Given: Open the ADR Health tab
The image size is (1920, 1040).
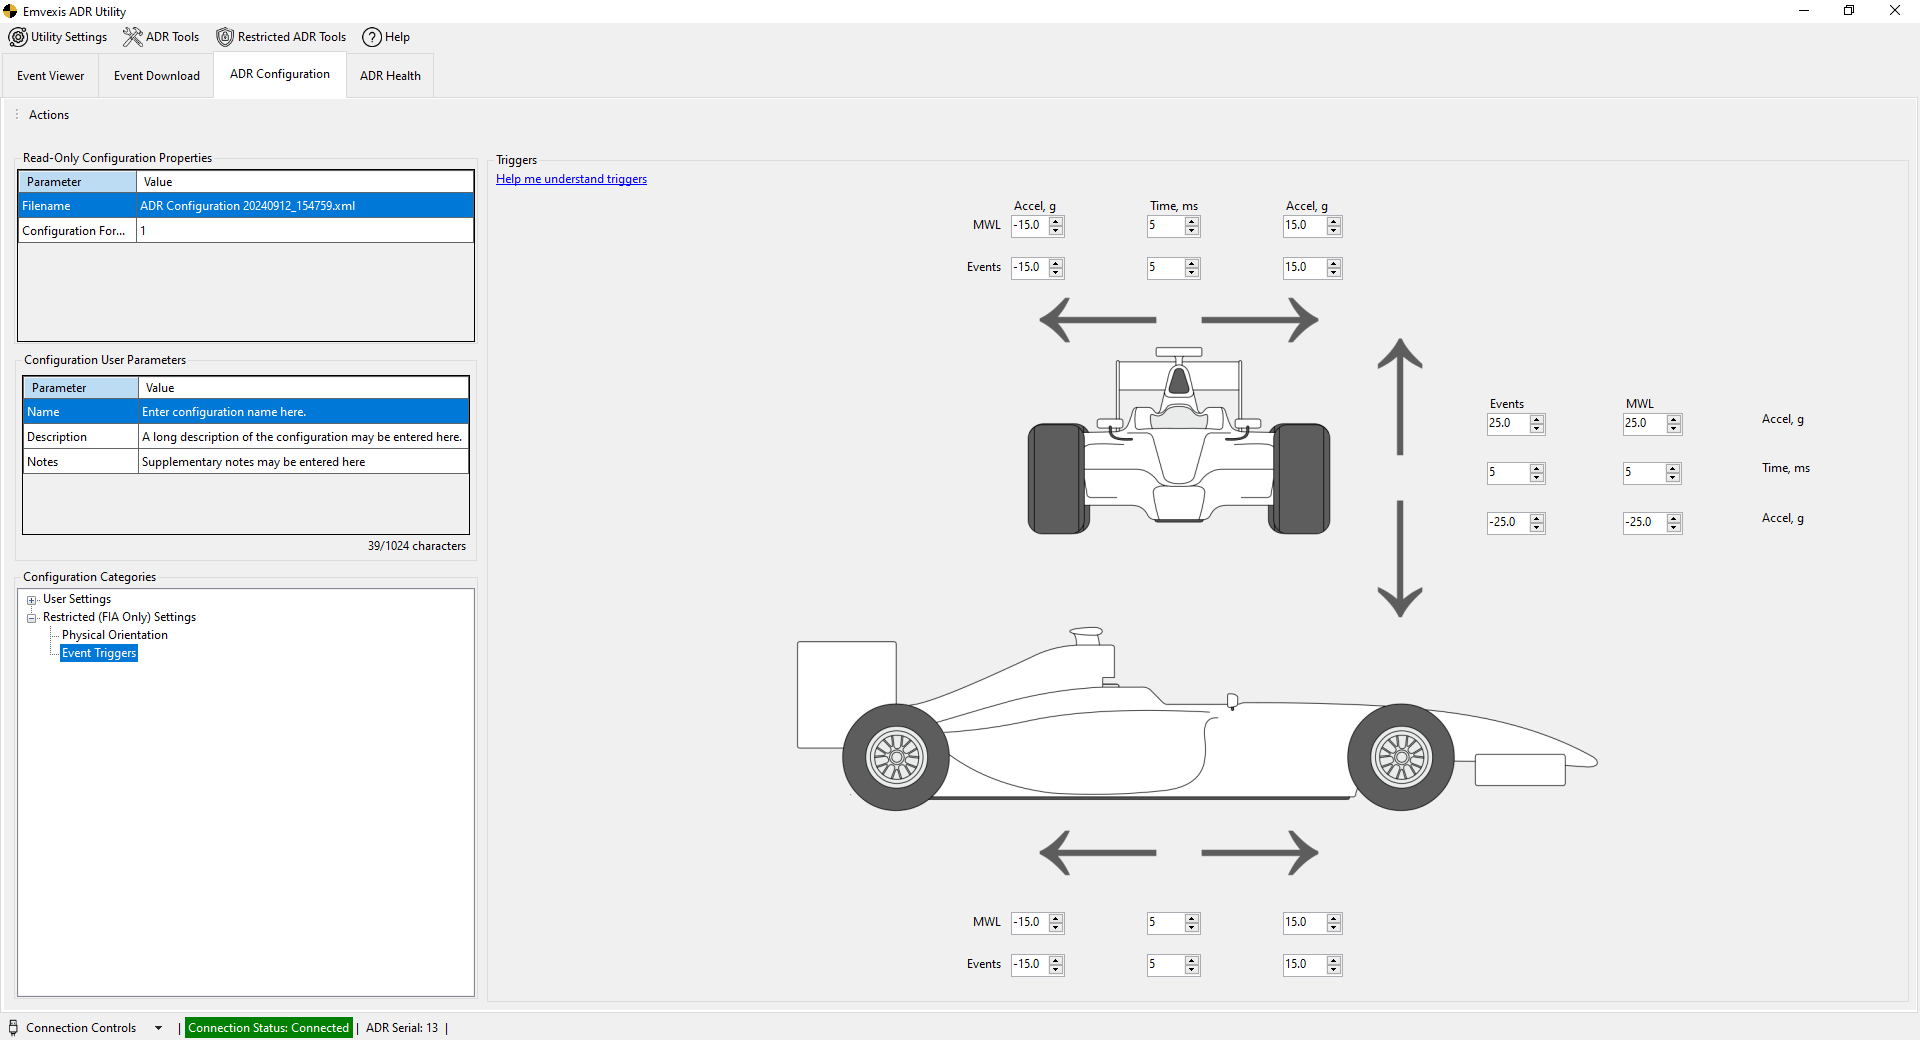Looking at the screenshot, I should (x=390, y=76).
